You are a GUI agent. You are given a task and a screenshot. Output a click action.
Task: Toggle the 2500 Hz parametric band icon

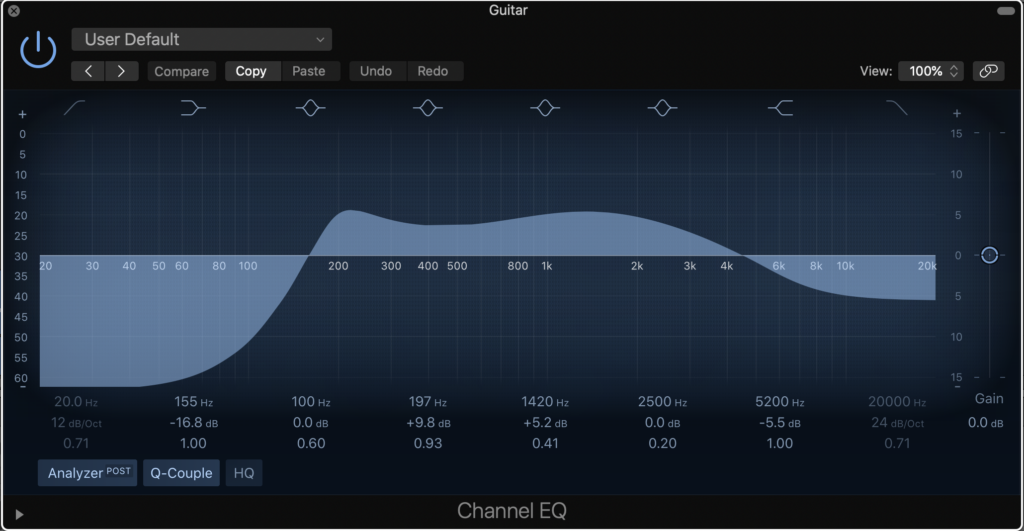click(662, 108)
